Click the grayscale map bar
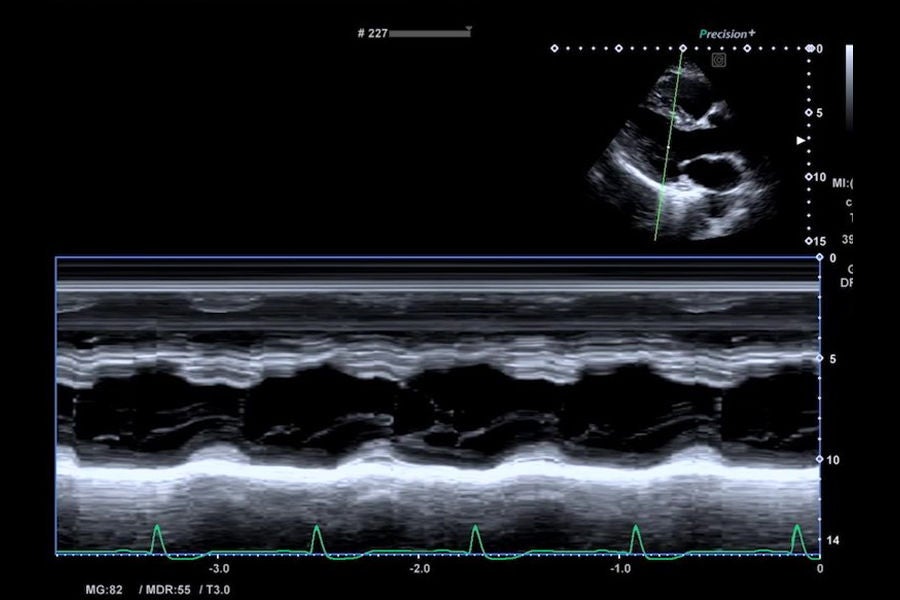 click(x=849, y=88)
